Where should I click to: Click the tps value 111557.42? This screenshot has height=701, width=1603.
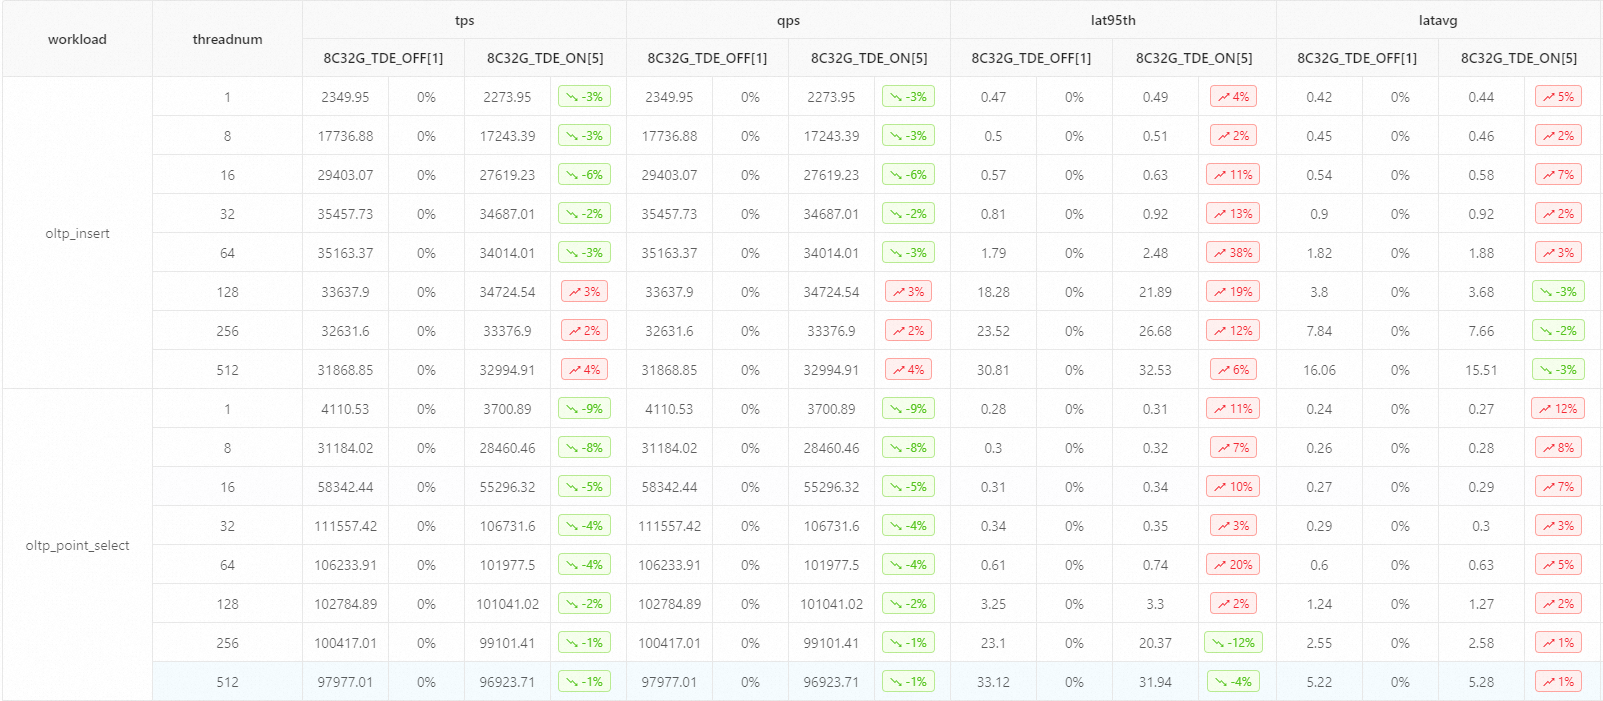click(x=345, y=526)
